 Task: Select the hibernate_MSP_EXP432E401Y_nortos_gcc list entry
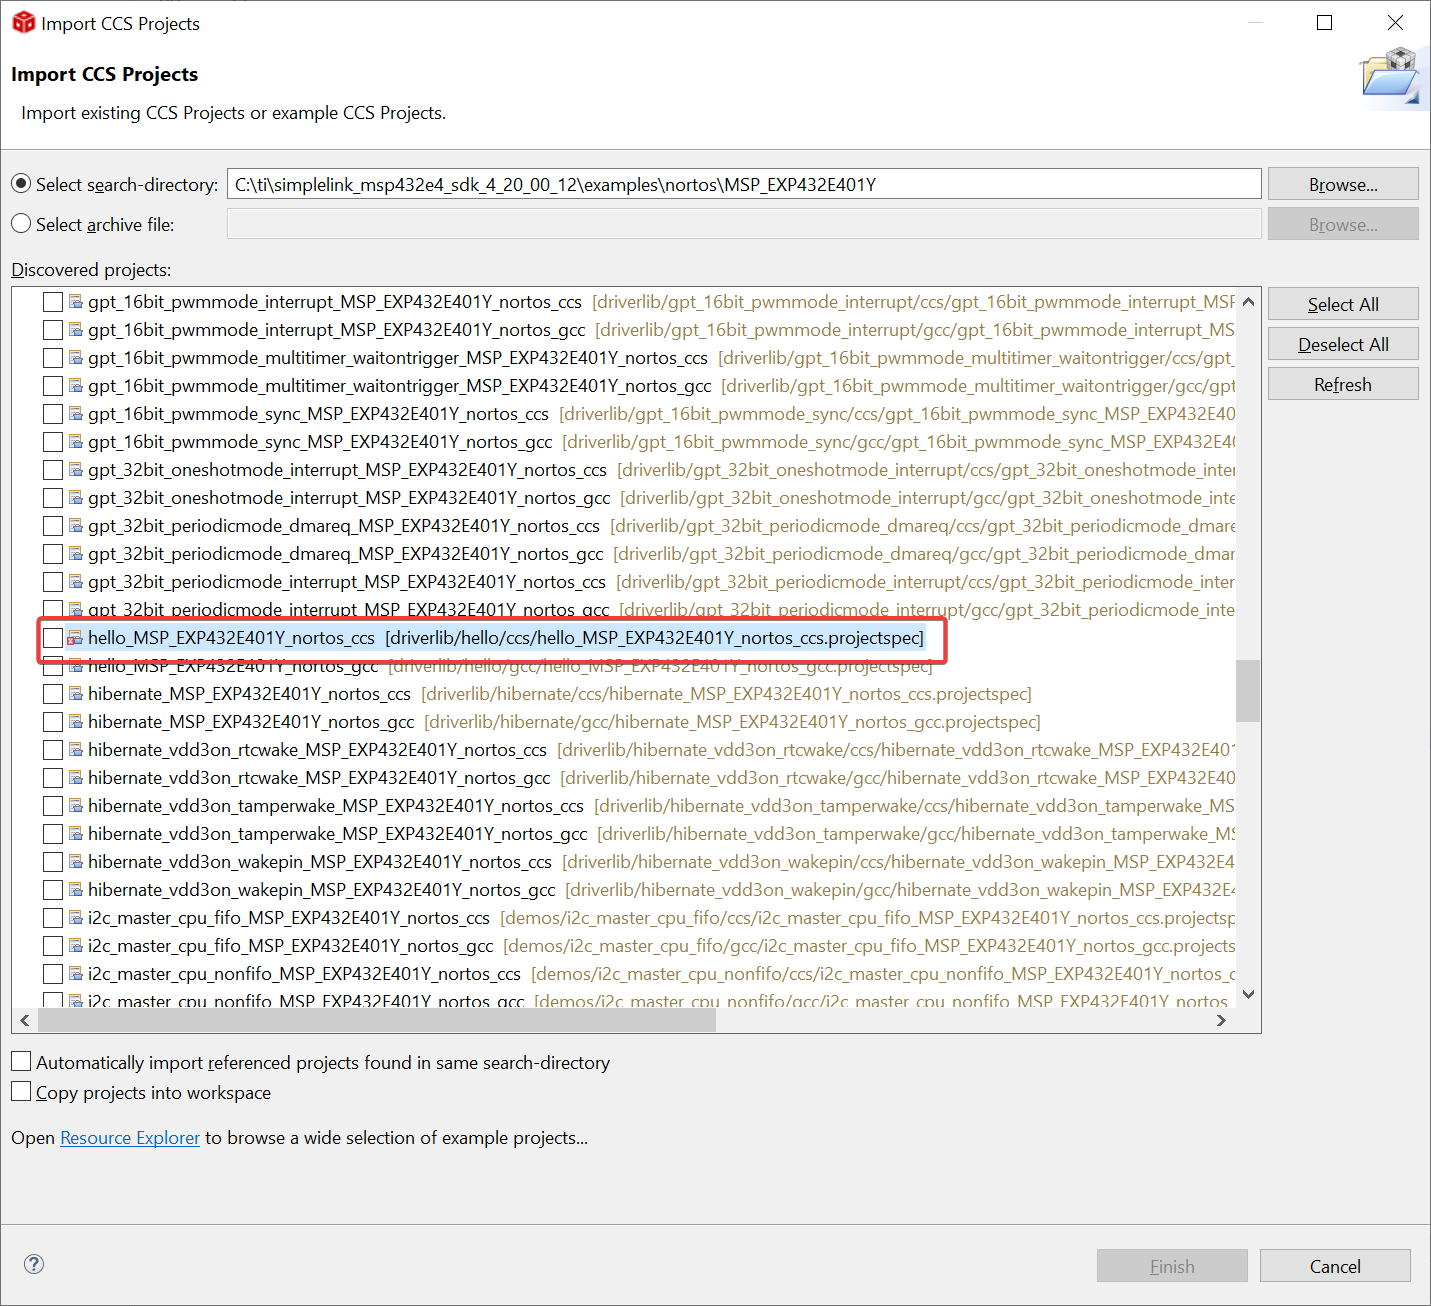(250, 722)
